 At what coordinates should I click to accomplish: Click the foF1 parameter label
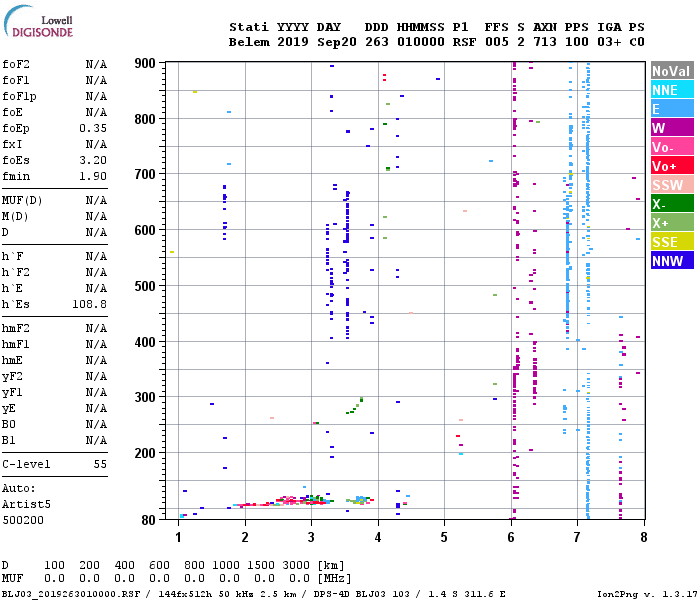tap(16, 80)
